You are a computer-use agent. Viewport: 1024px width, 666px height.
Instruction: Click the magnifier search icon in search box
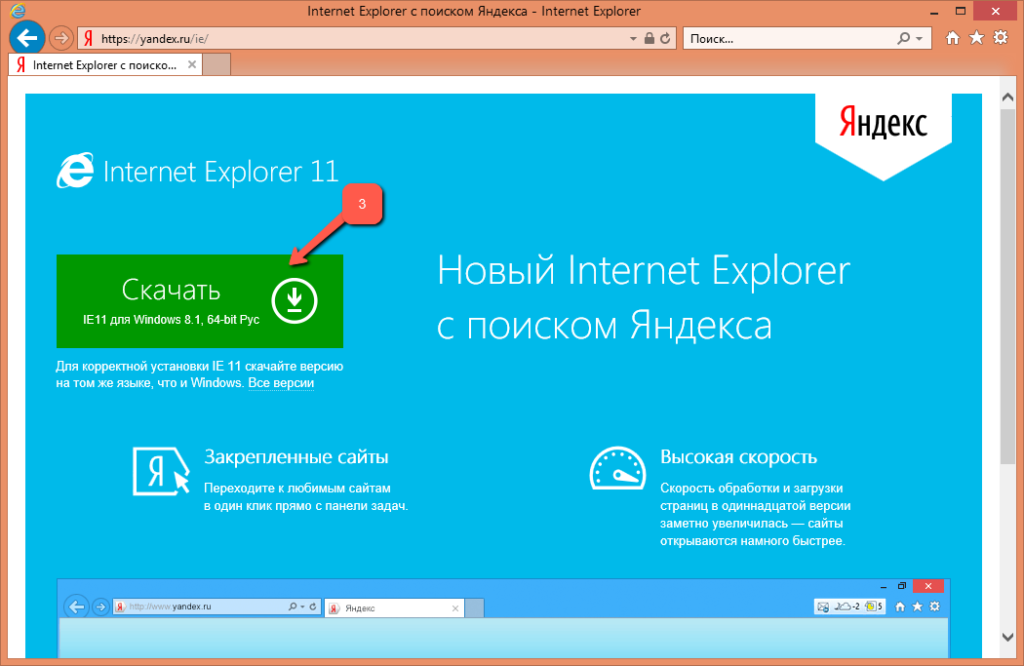[x=904, y=39]
